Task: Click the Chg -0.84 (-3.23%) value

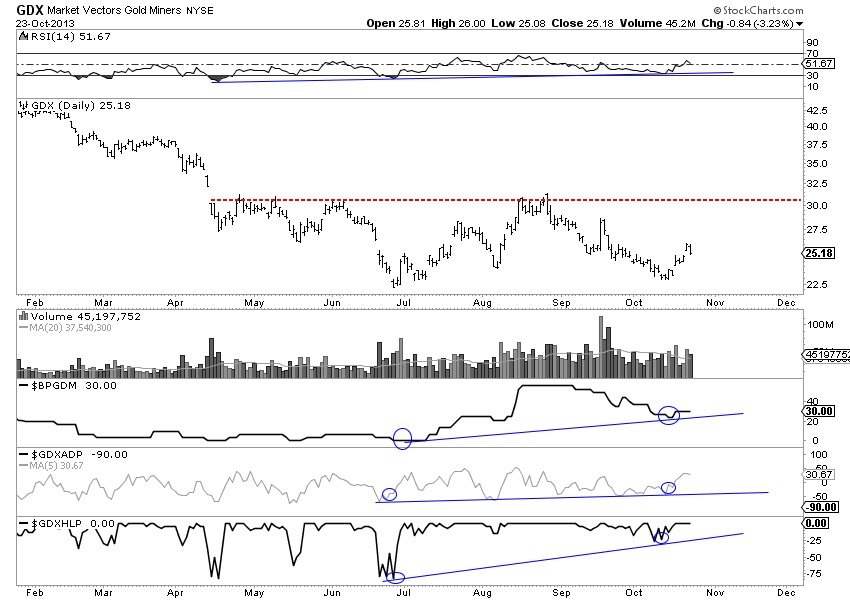Action: (x=748, y=23)
